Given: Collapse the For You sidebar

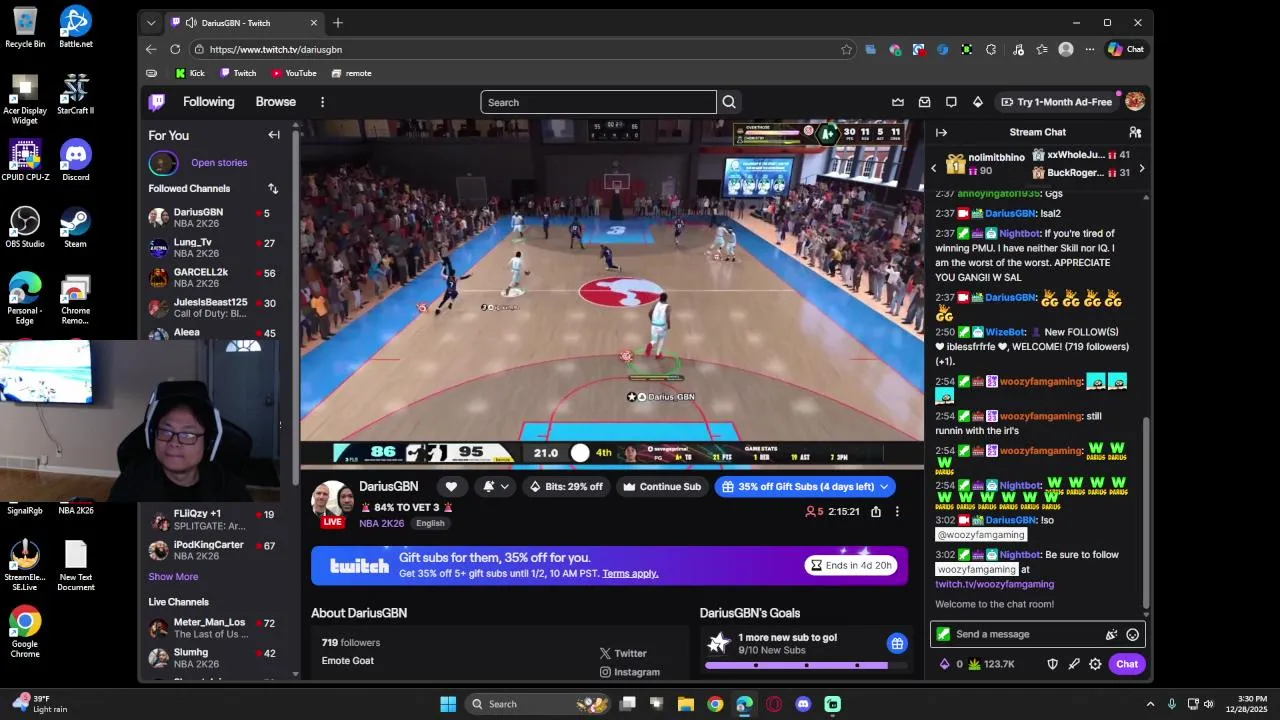Looking at the screenshot, I should click(274, 135).
